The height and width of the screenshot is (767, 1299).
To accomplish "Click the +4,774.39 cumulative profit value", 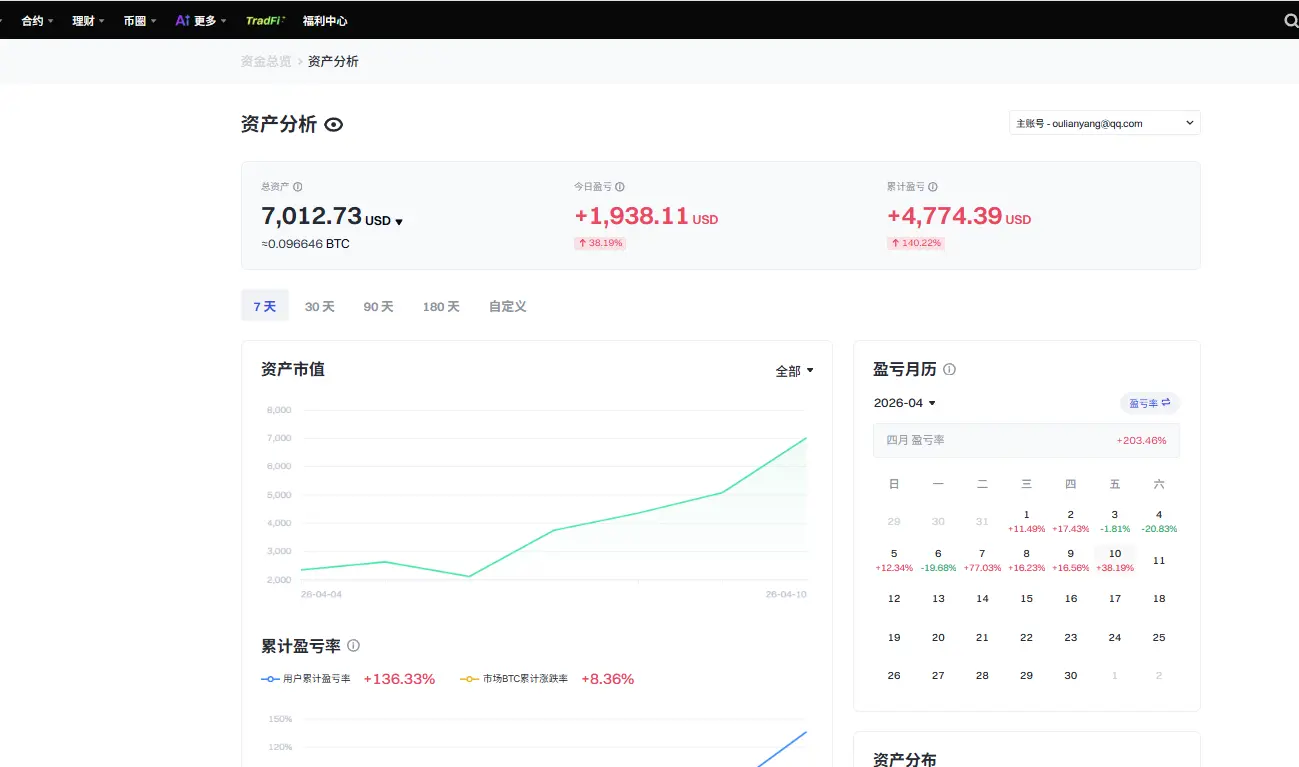I will pos(944,215).
